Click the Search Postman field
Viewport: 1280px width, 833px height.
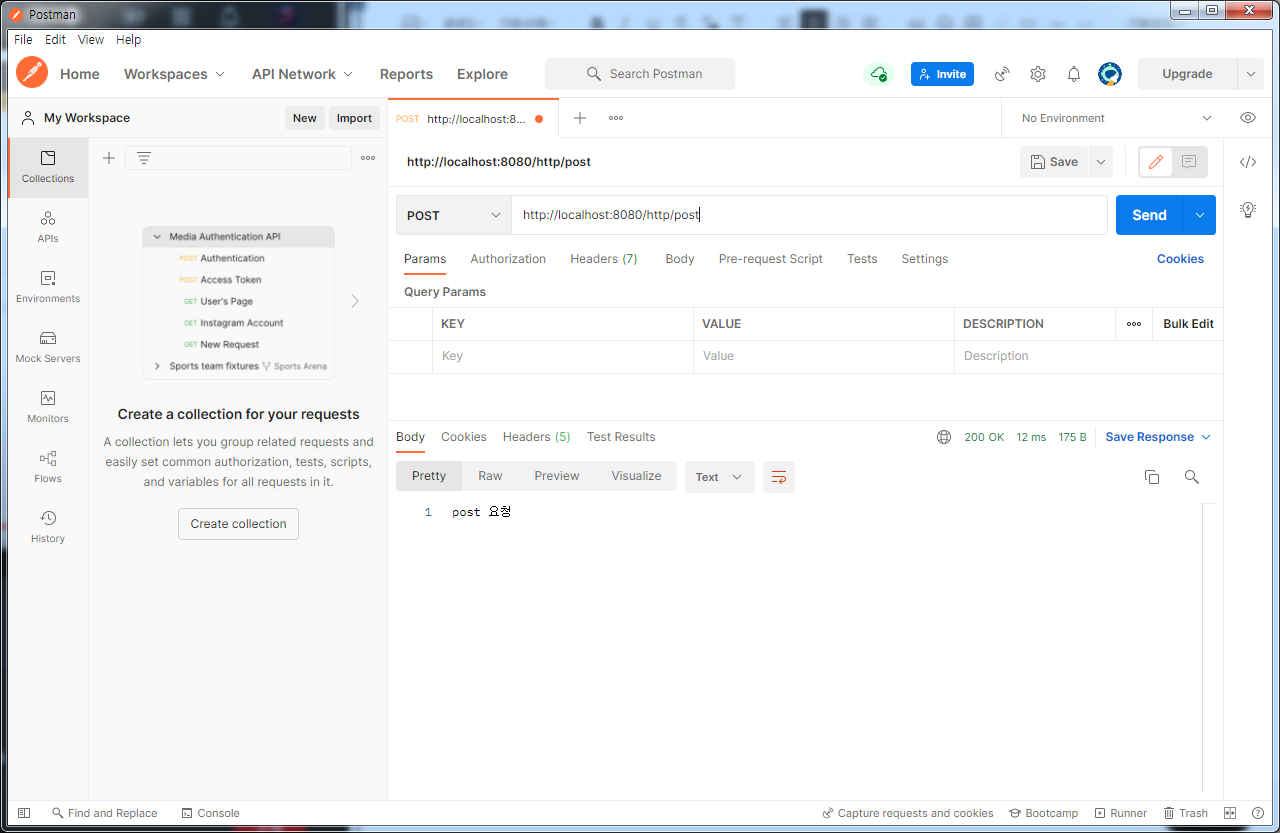tap(640, 74)
